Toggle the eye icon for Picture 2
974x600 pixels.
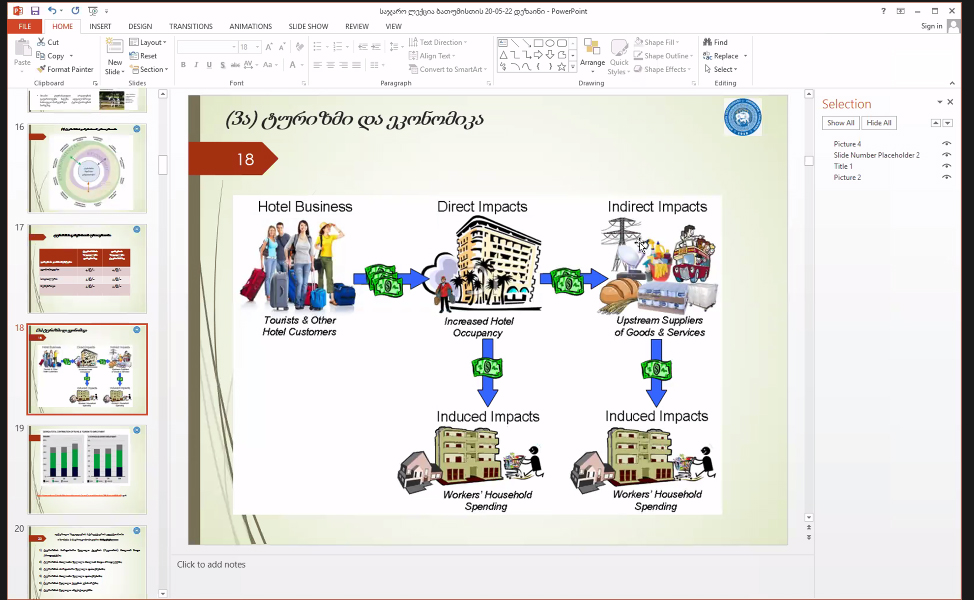(x=946, y=177)
